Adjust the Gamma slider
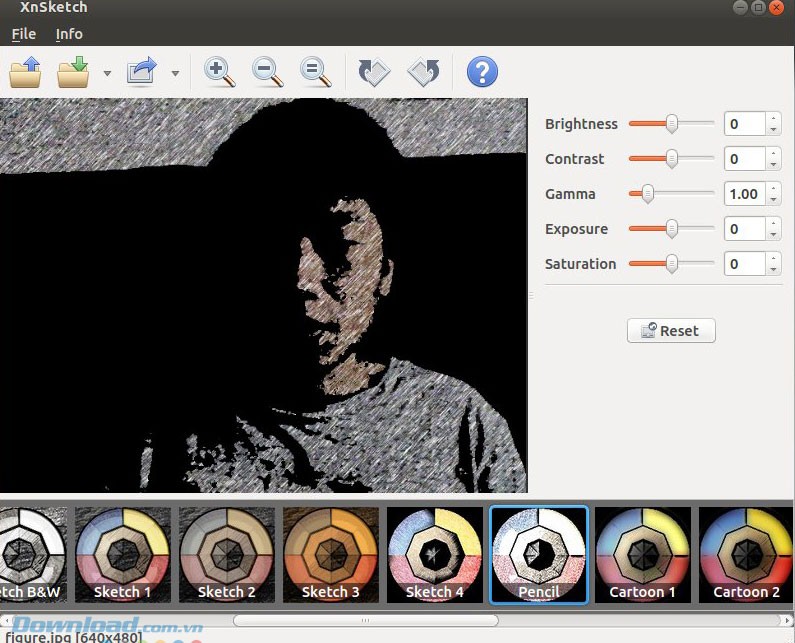This screenshot has width=795, height=643. click(x=671, y=193)
